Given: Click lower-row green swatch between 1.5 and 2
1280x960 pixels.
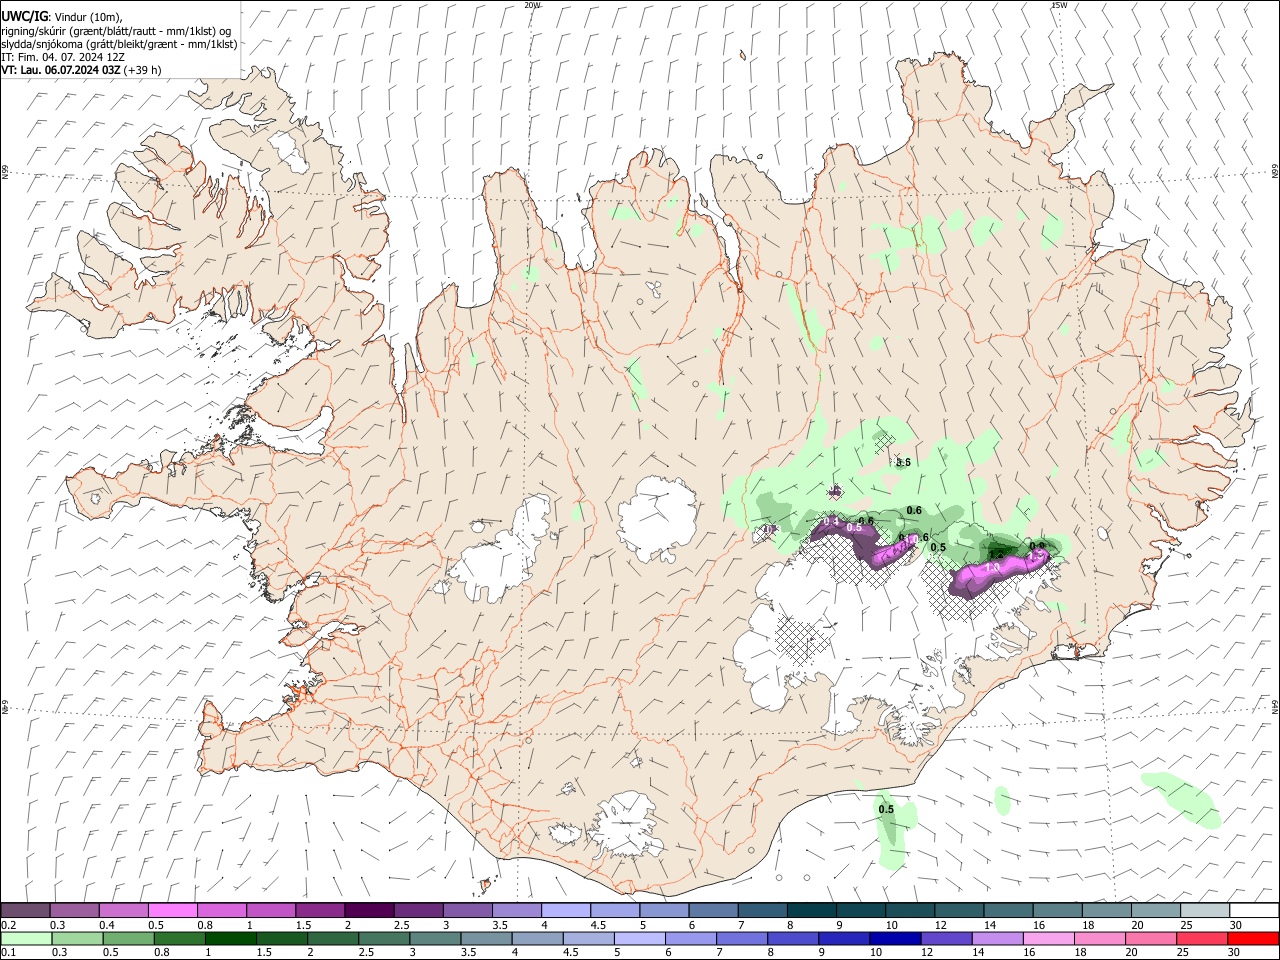Looking at the screenshot, I should pyautogui.click(x=281, y=938).
